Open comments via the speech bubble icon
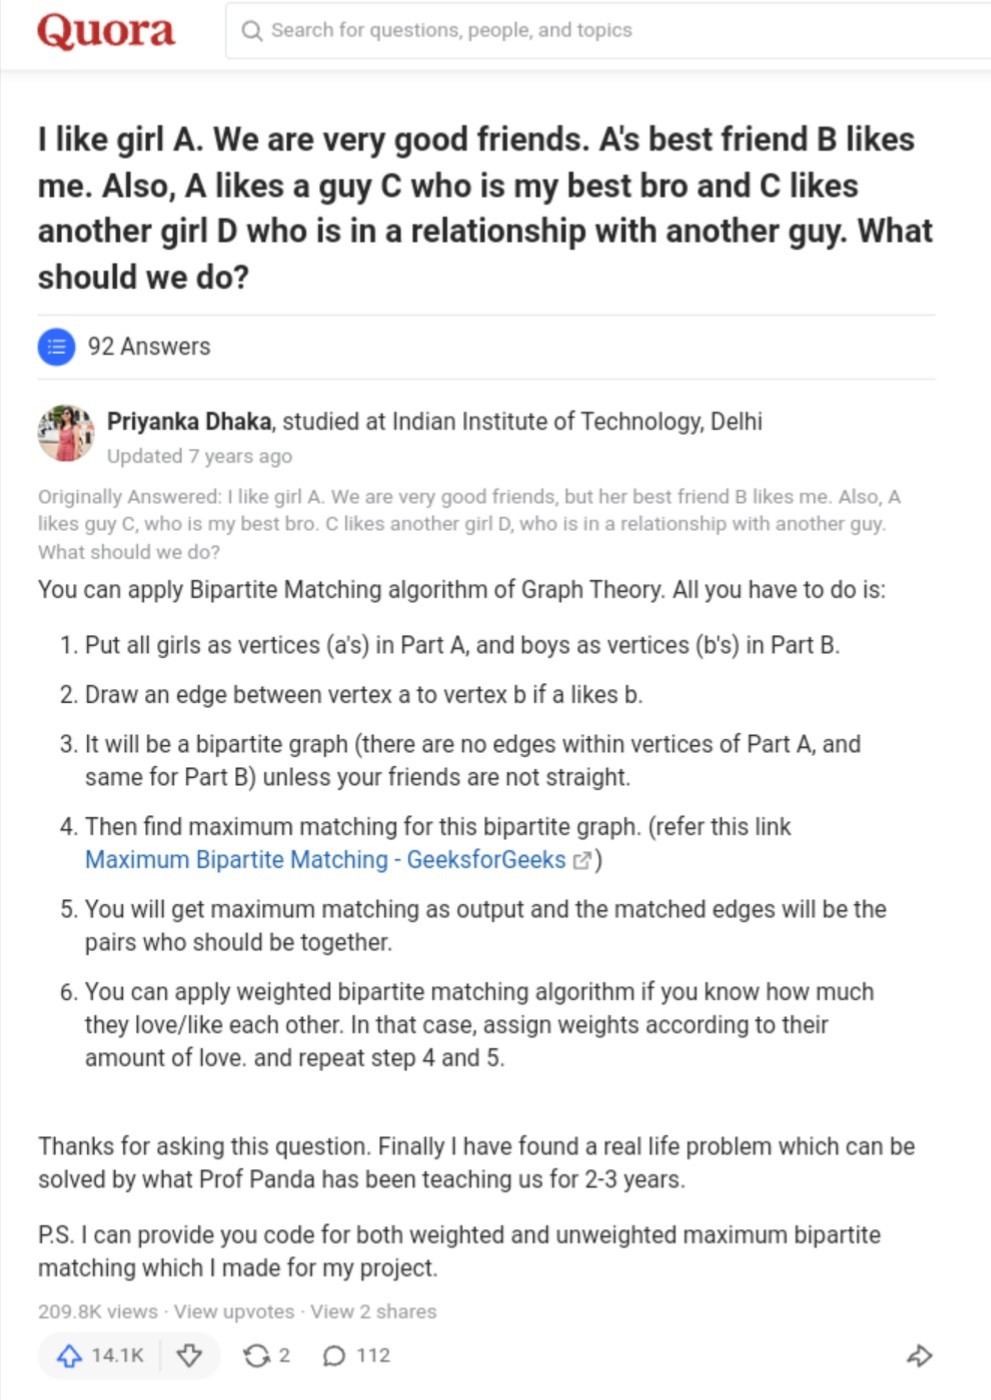The height and width of the screenshot is (1400, 991). point(334,1356)
